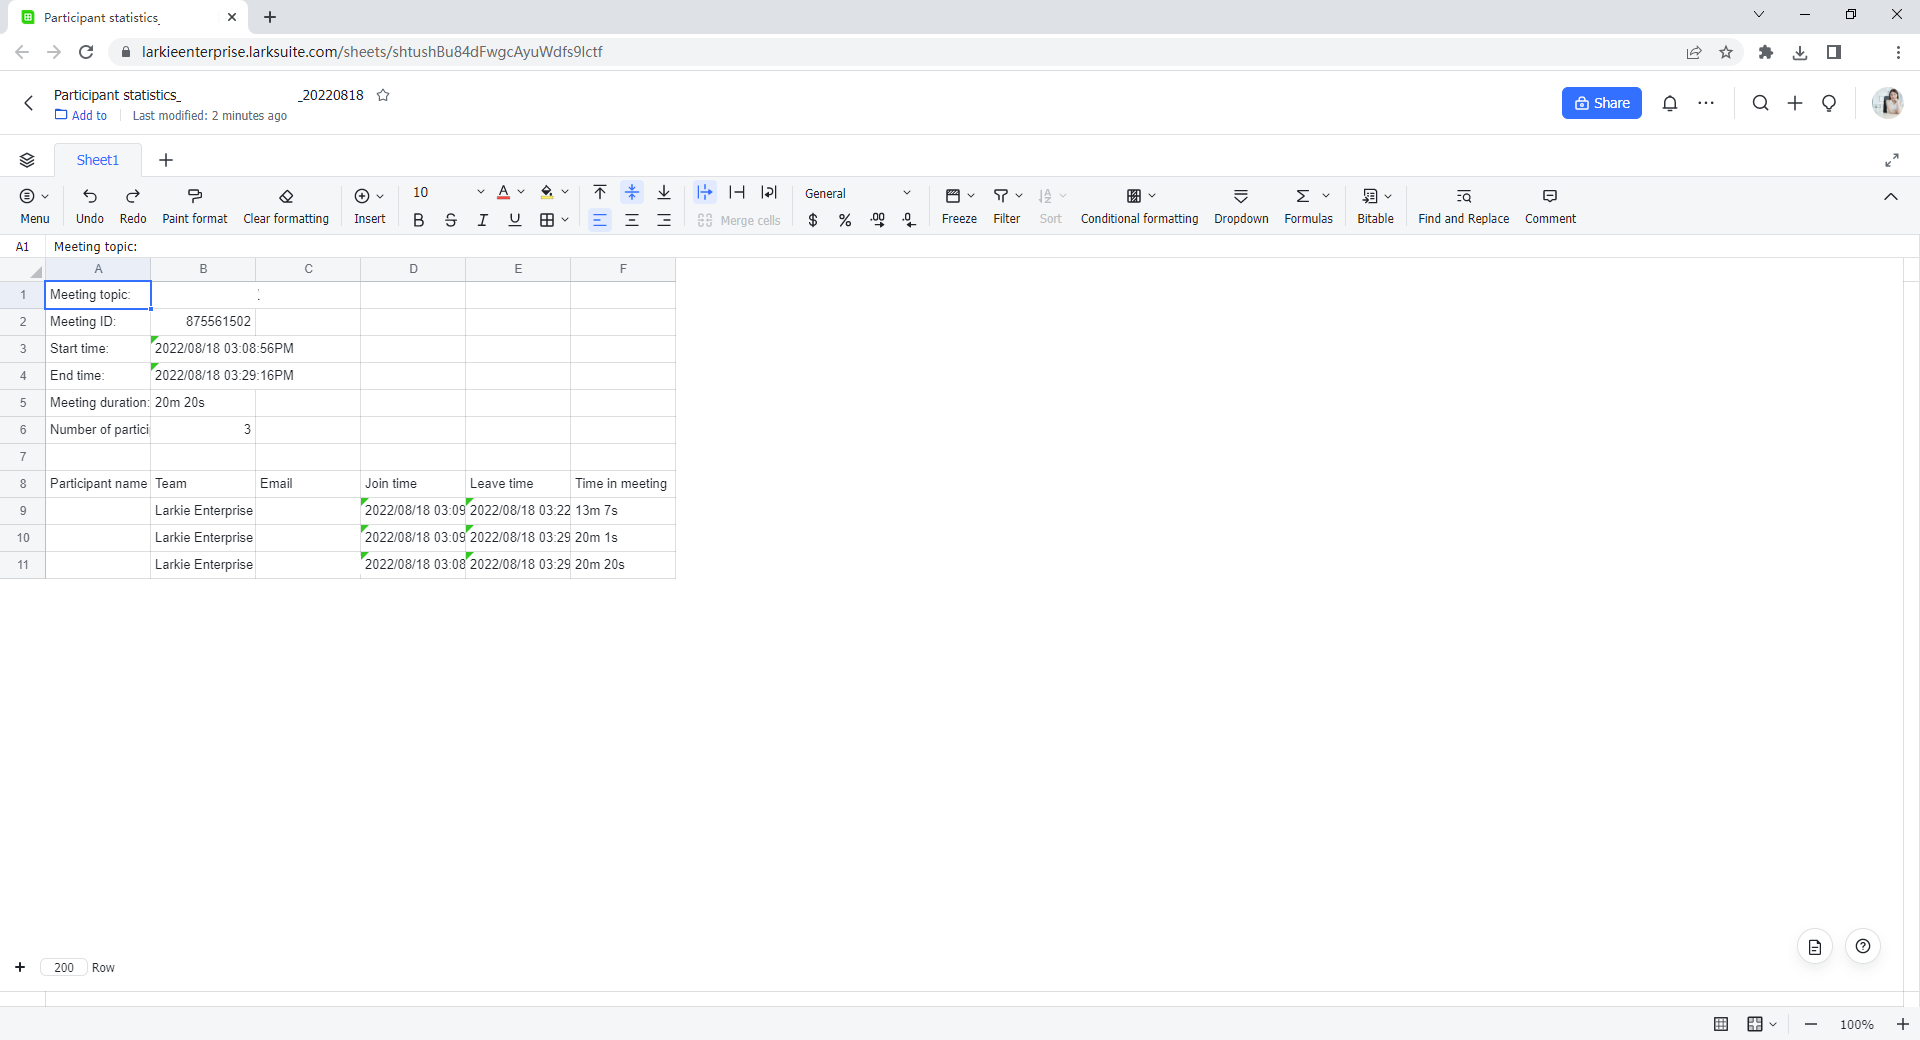Screen dimensions: 1920x1040
Task: Select the Clear formatting tool
Action: pos(286,205)
